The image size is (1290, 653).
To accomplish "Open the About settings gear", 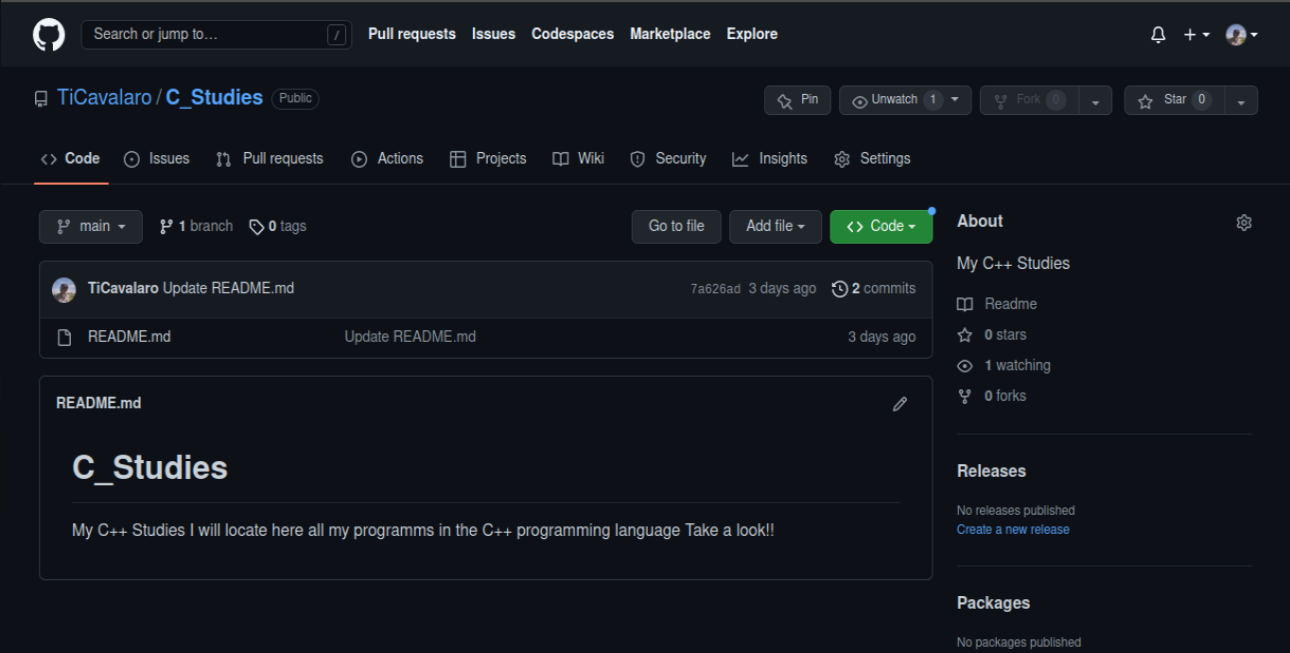I will [x=1244, y=222].
